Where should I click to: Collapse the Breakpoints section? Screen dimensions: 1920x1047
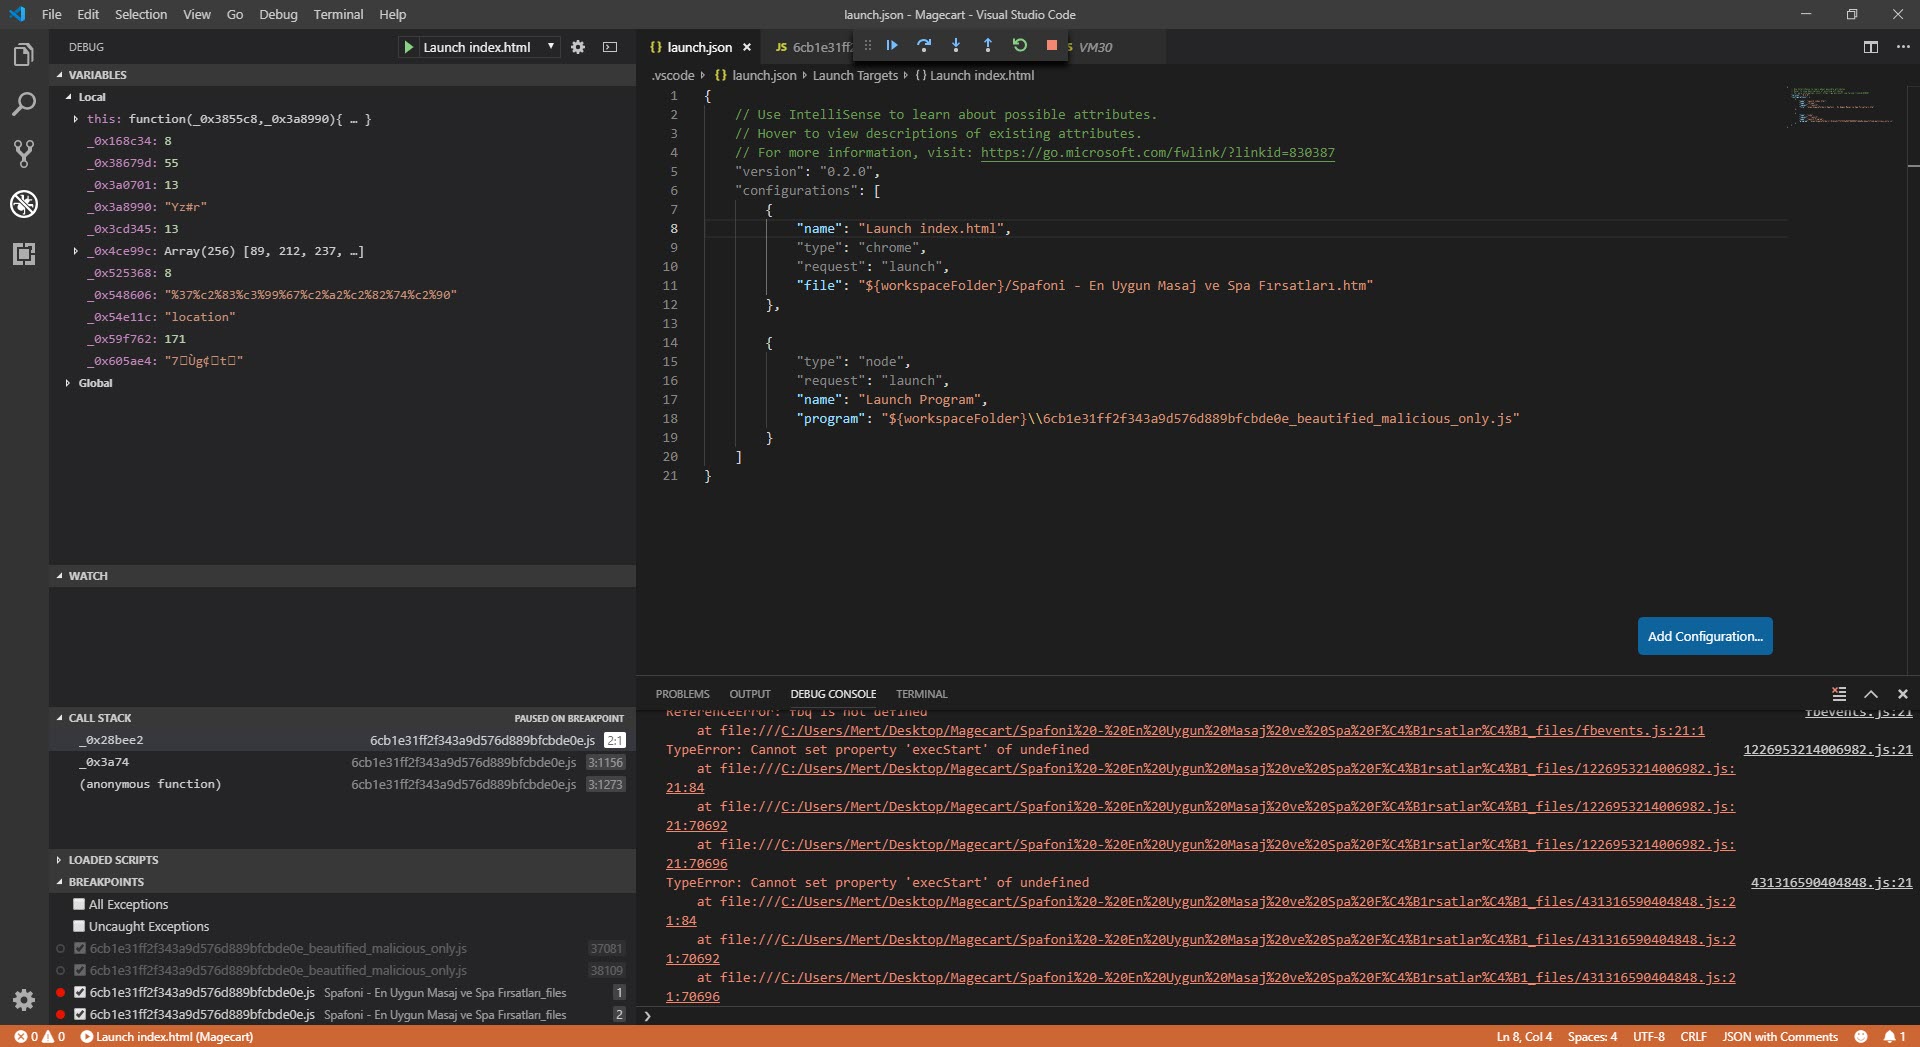(x=60, y=882)
